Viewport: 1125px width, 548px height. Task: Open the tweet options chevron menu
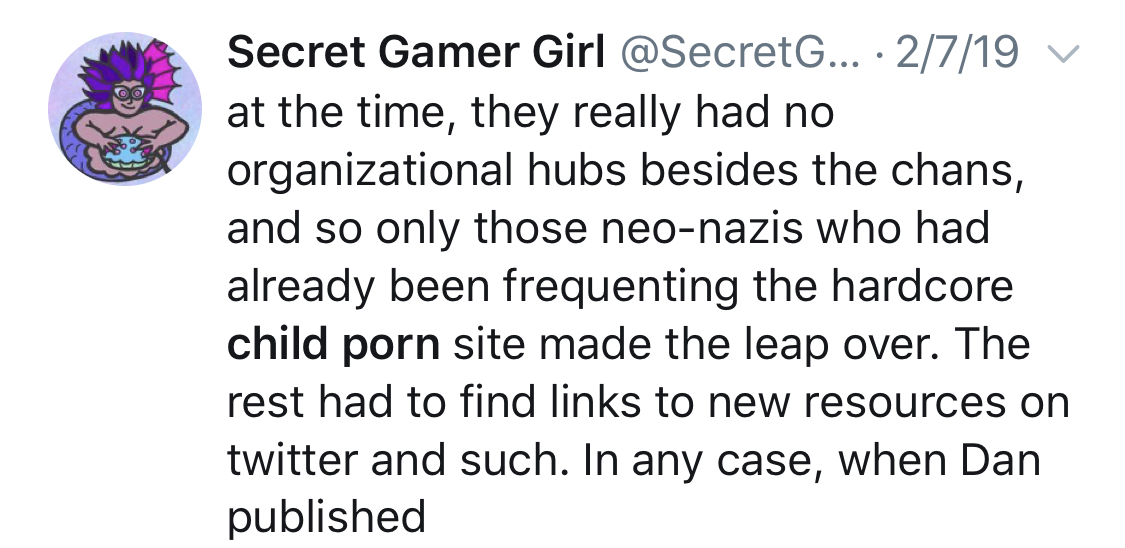(x=1063, y=55)
